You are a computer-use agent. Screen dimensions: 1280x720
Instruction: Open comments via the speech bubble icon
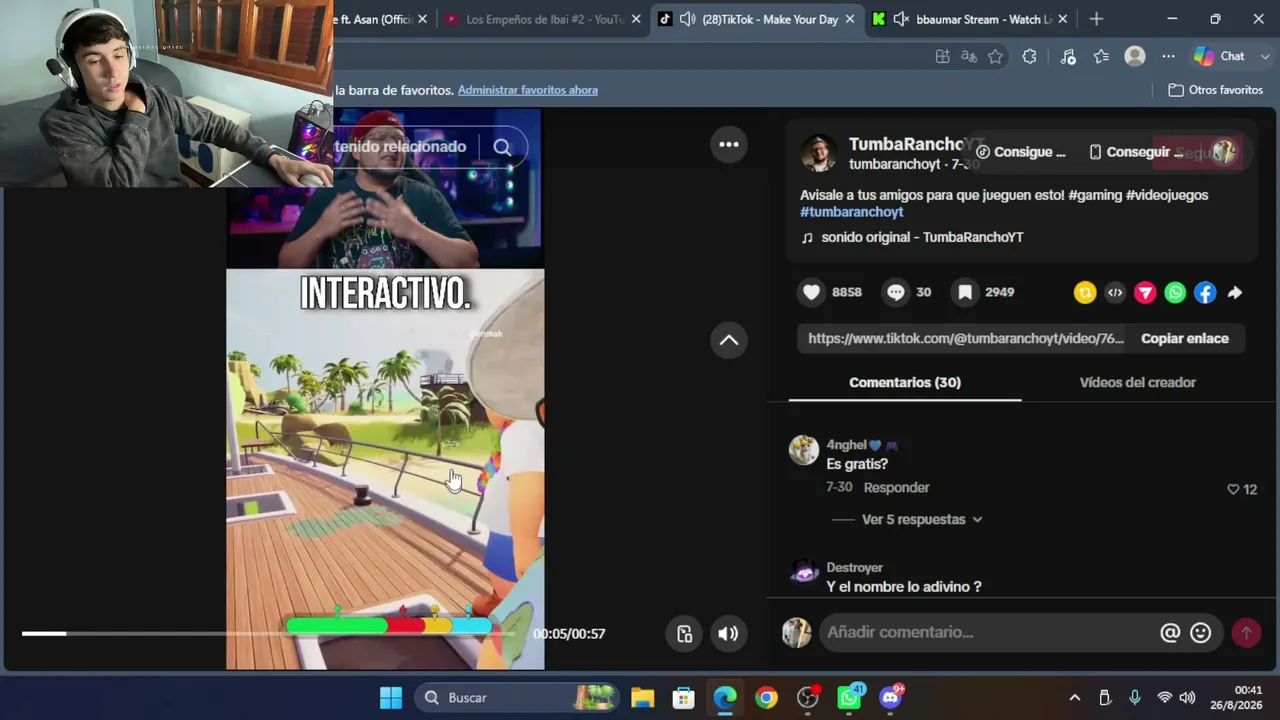(896, 292)
